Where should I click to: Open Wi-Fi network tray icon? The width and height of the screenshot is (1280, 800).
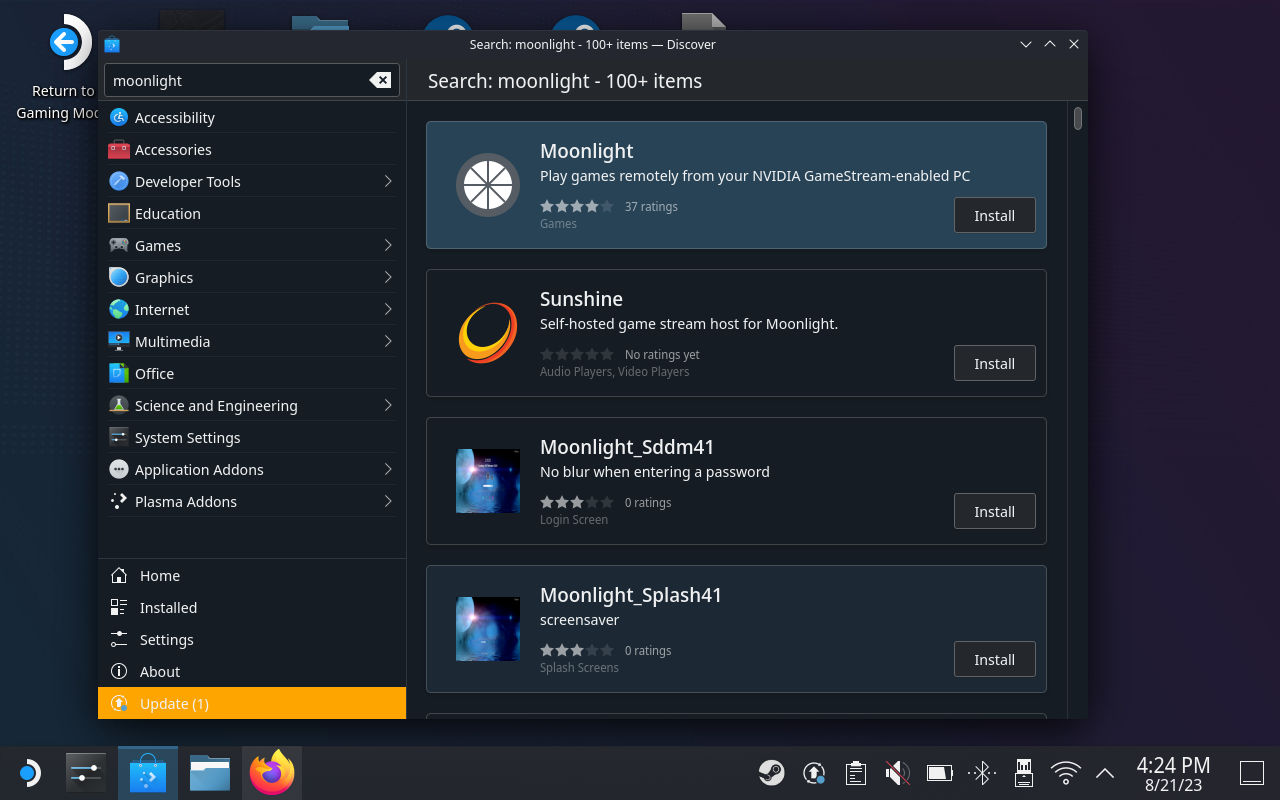tap(1066, 773)
